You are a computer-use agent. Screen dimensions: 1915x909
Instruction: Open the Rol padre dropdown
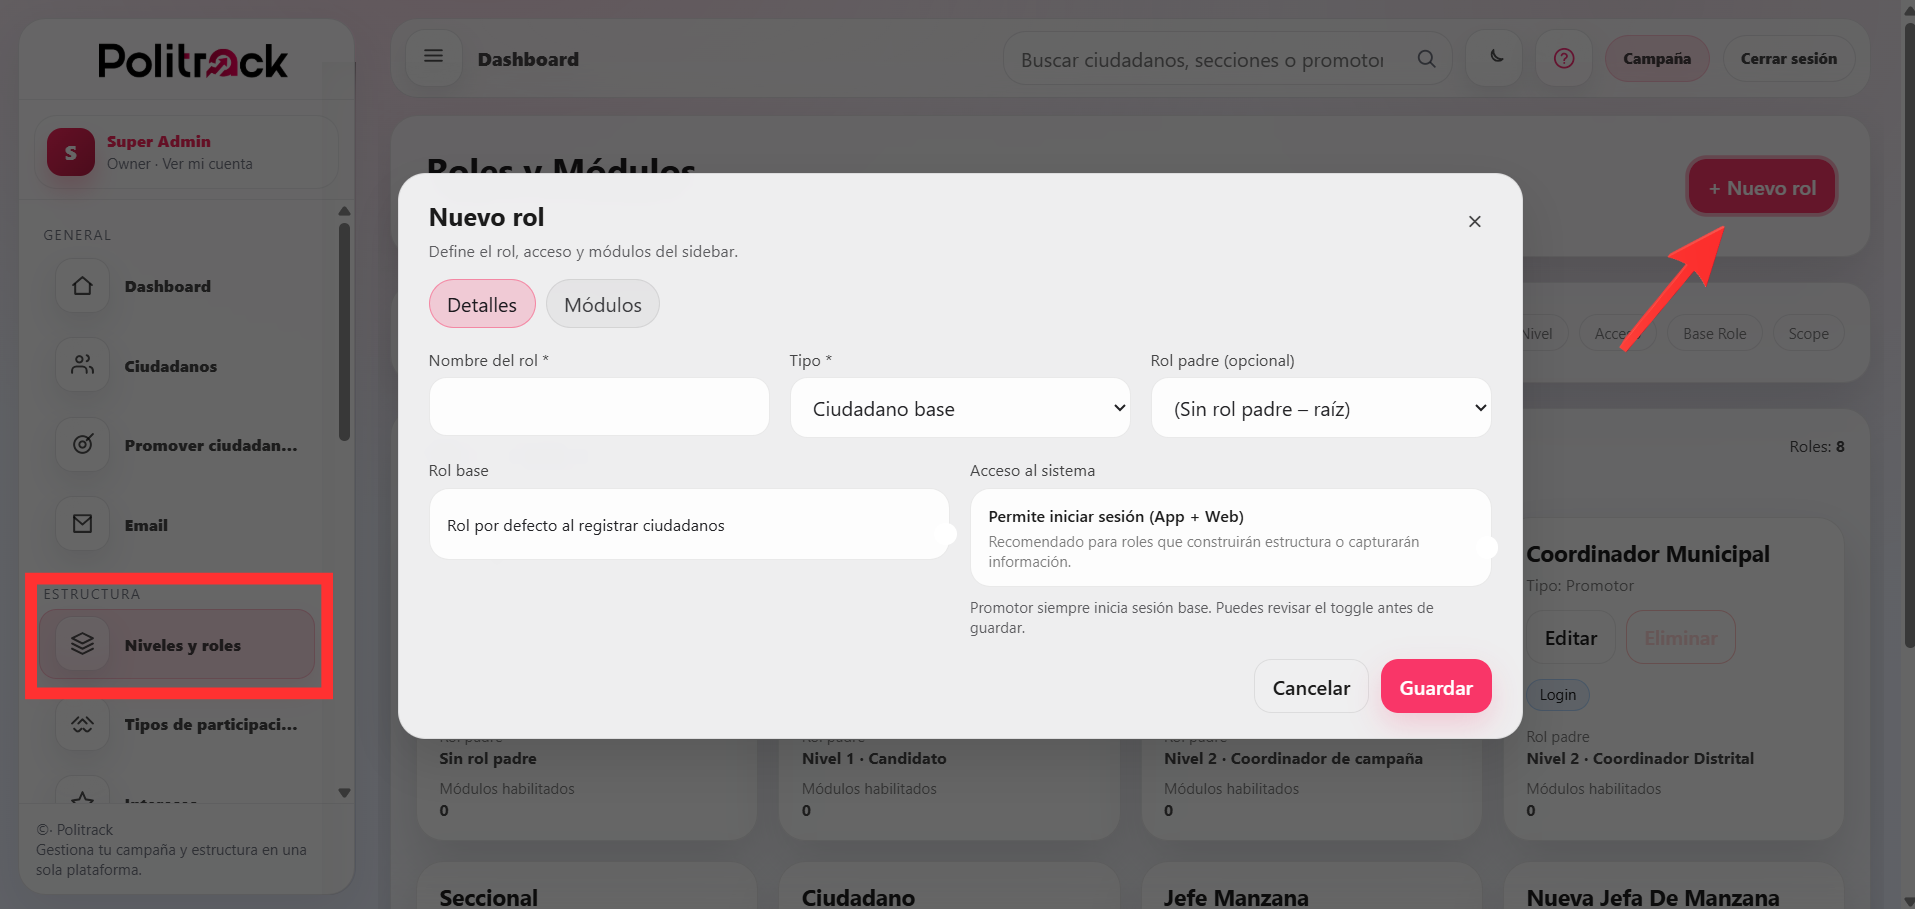(x=1320, y=408)
